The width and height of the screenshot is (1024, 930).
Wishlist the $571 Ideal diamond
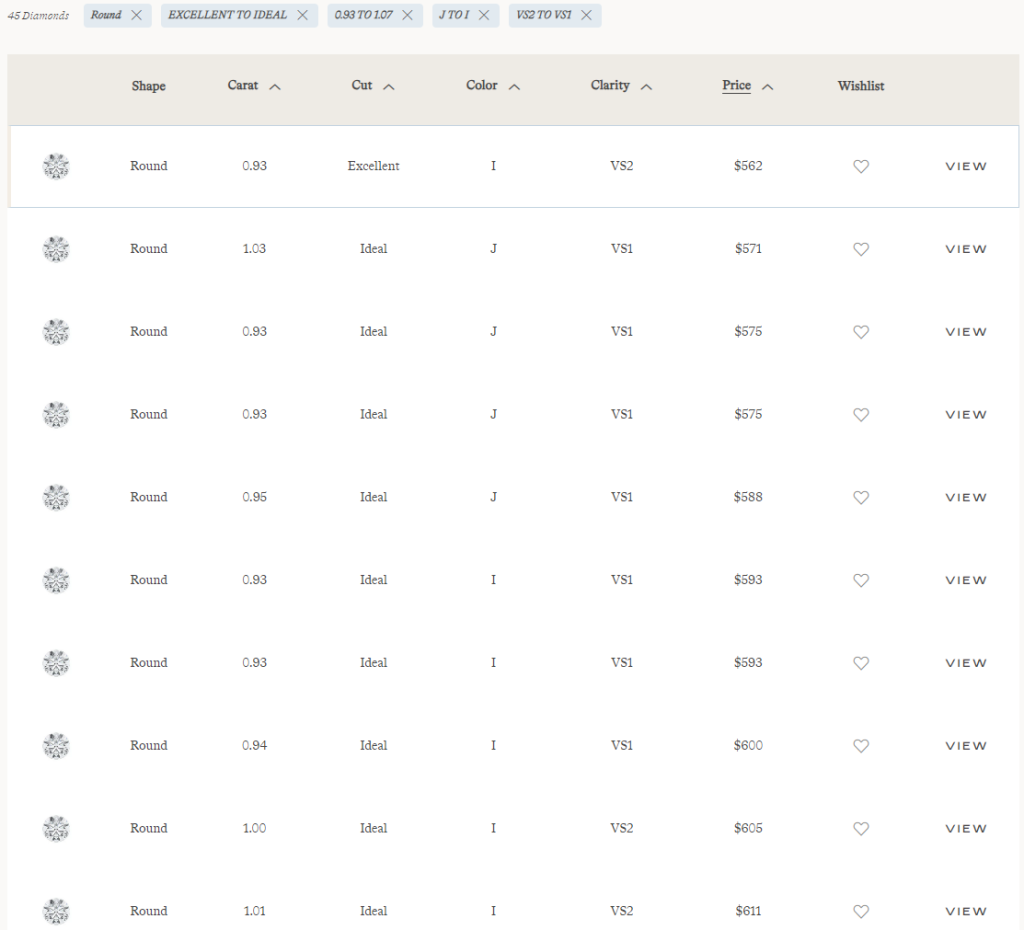click(x=861, y=249)
